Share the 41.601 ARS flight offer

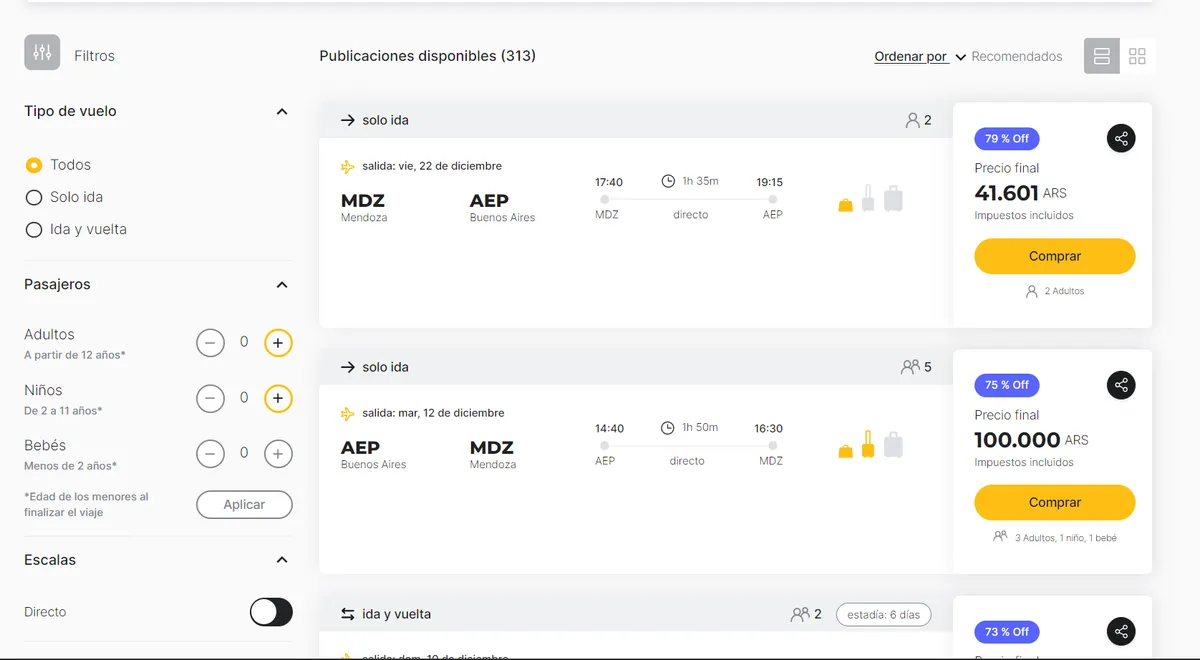click(x=1121, y=139)
